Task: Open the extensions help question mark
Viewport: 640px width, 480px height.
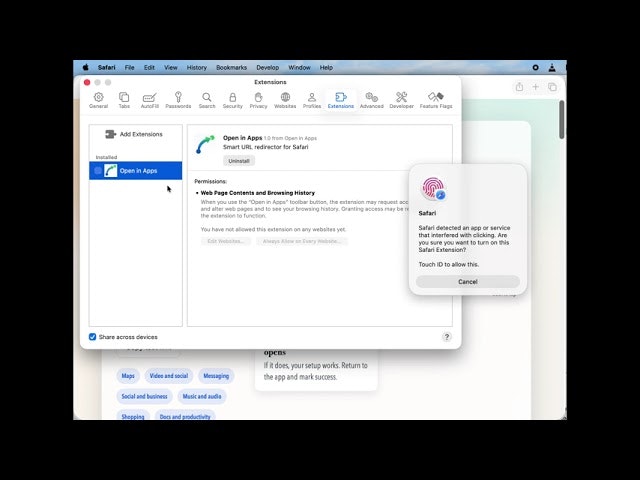Action: coord(447,337)
